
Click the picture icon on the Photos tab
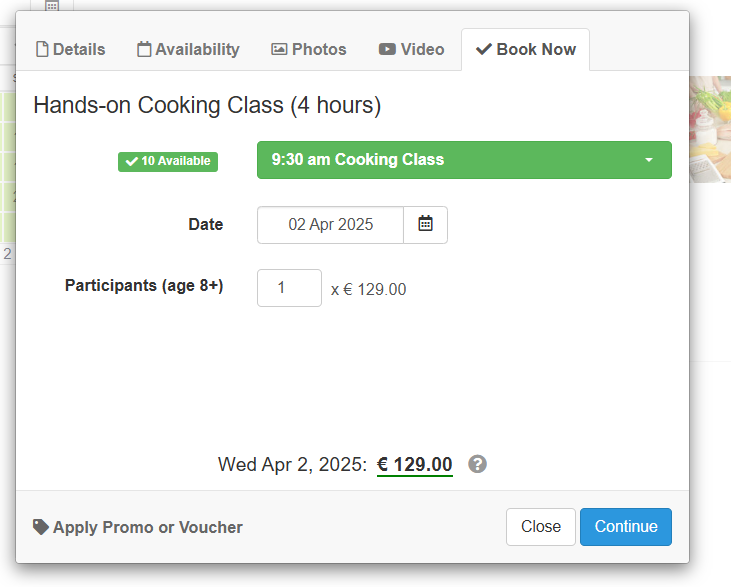point(279,49)
